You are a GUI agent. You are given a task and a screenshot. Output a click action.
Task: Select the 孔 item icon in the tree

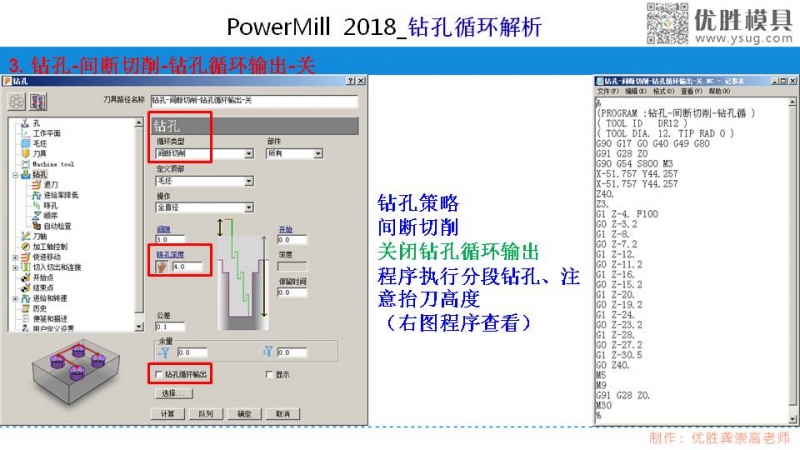tap(25, 123)
